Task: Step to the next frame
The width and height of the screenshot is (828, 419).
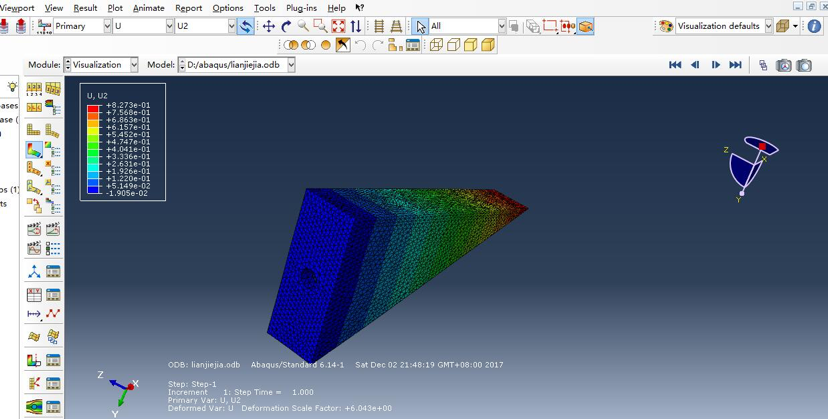Action: (x=716, y=65)
